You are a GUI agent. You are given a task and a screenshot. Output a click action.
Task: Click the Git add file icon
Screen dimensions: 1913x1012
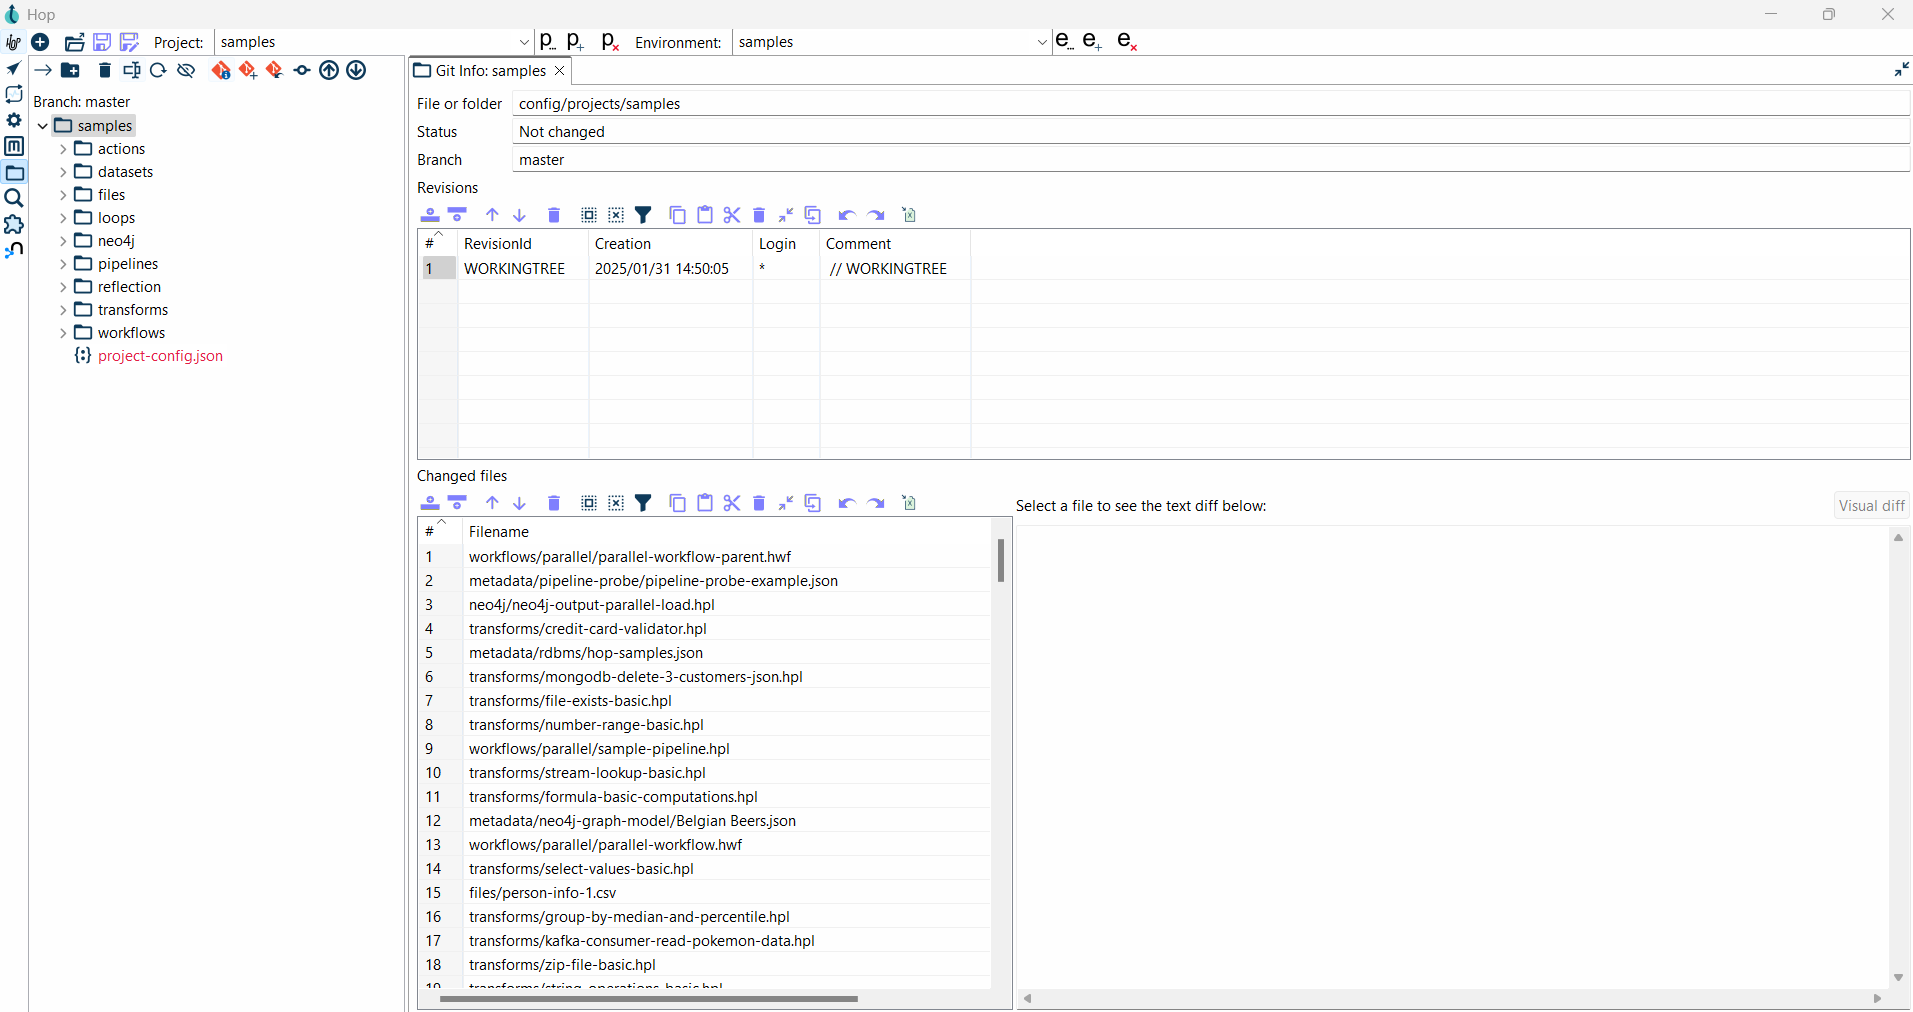coord(248,70)
